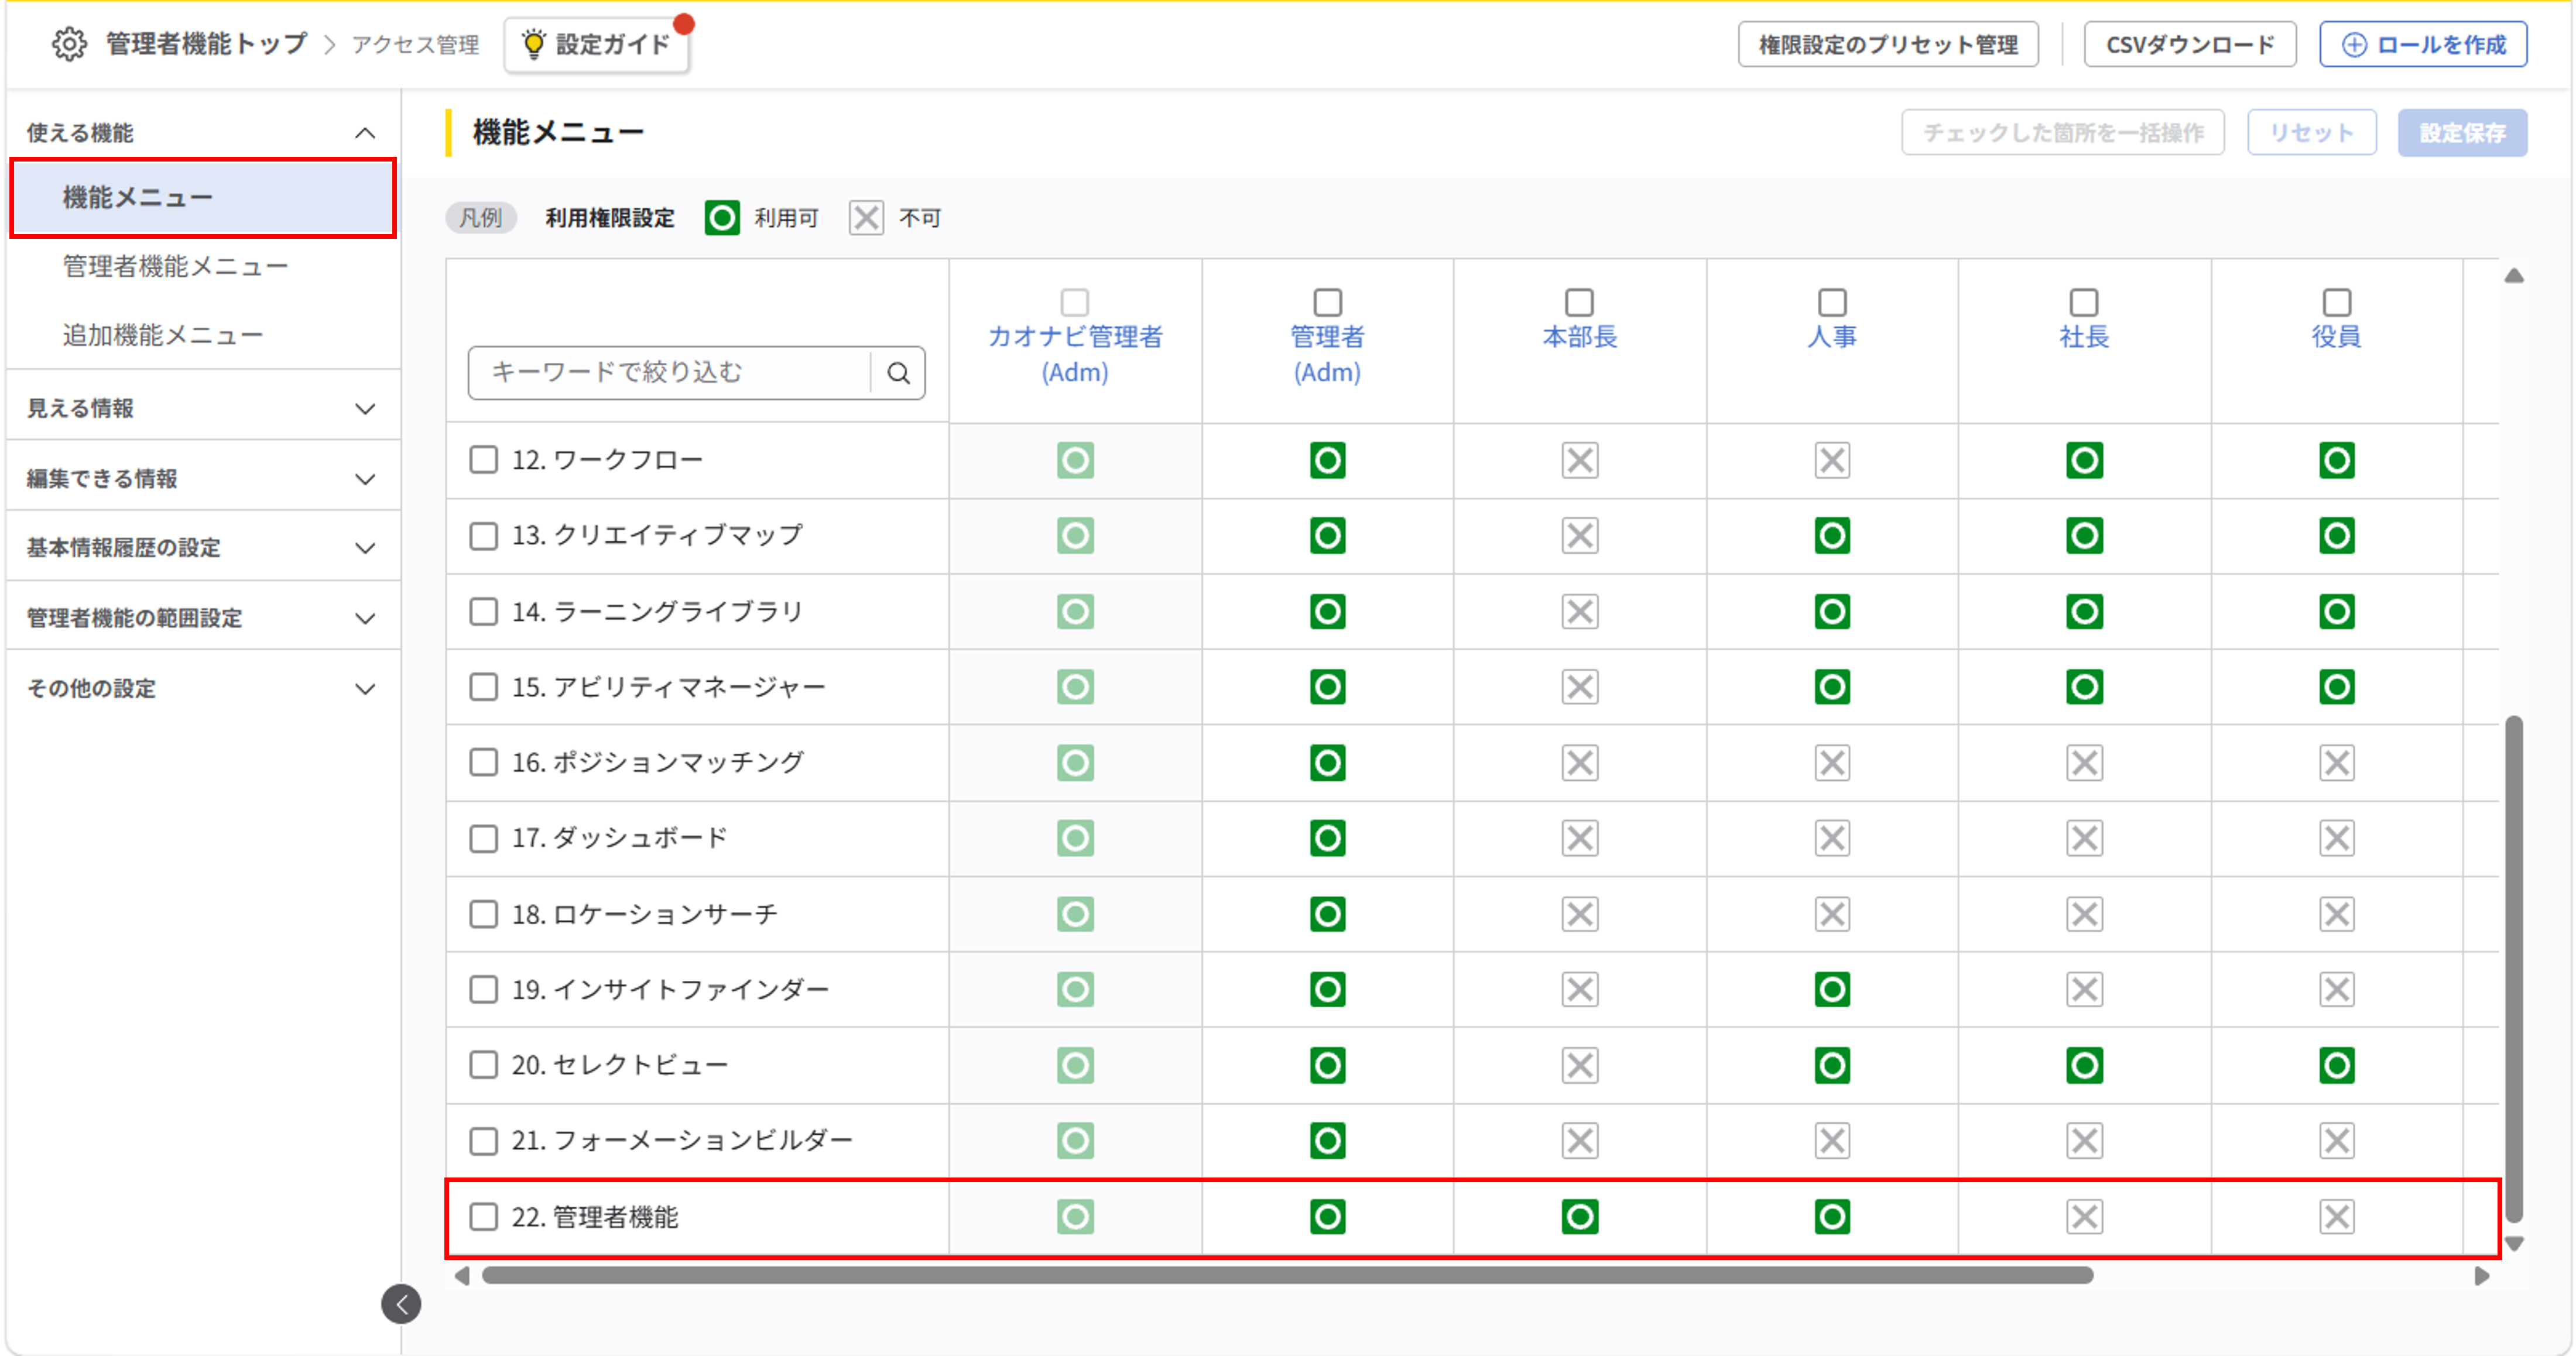Toggle 社長 permission for 16. ポジションマッチング
Screen dimensions: 2576x1356
tap(2084, 763)
